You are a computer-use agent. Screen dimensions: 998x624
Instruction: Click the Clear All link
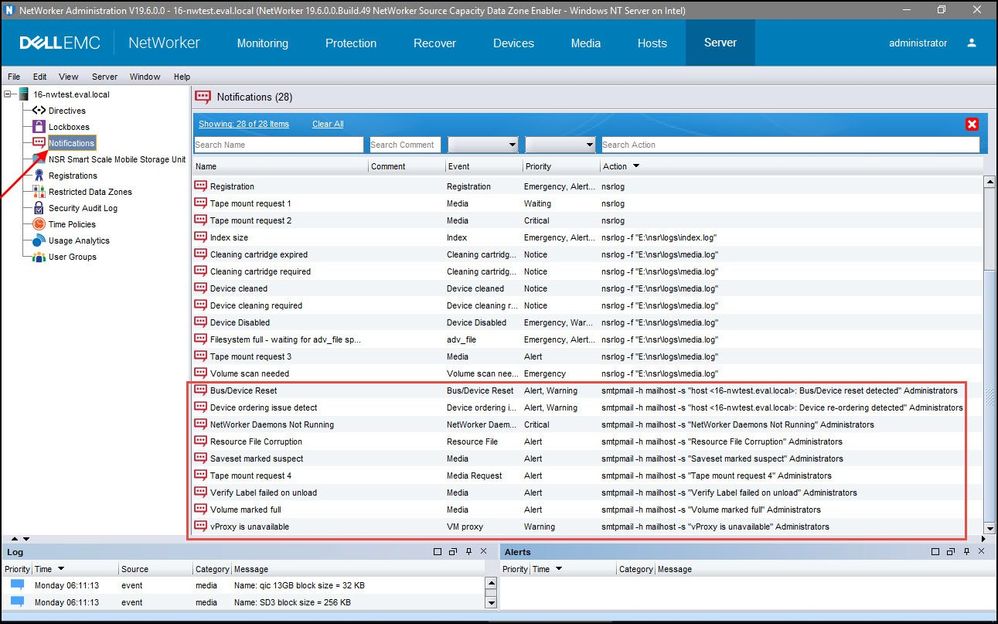328,124
